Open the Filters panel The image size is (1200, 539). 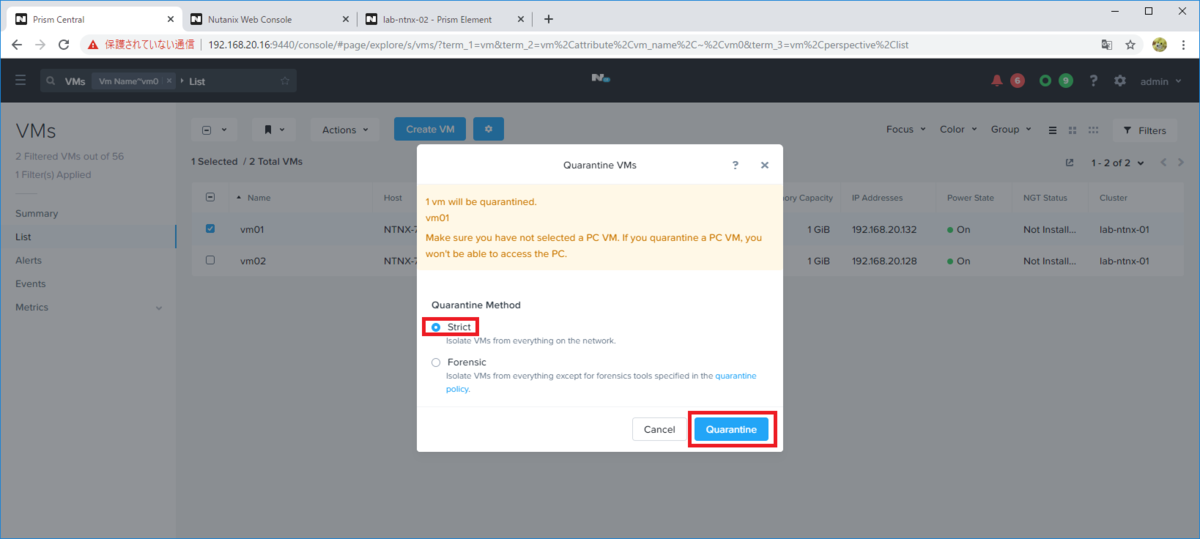[1144, 130]
